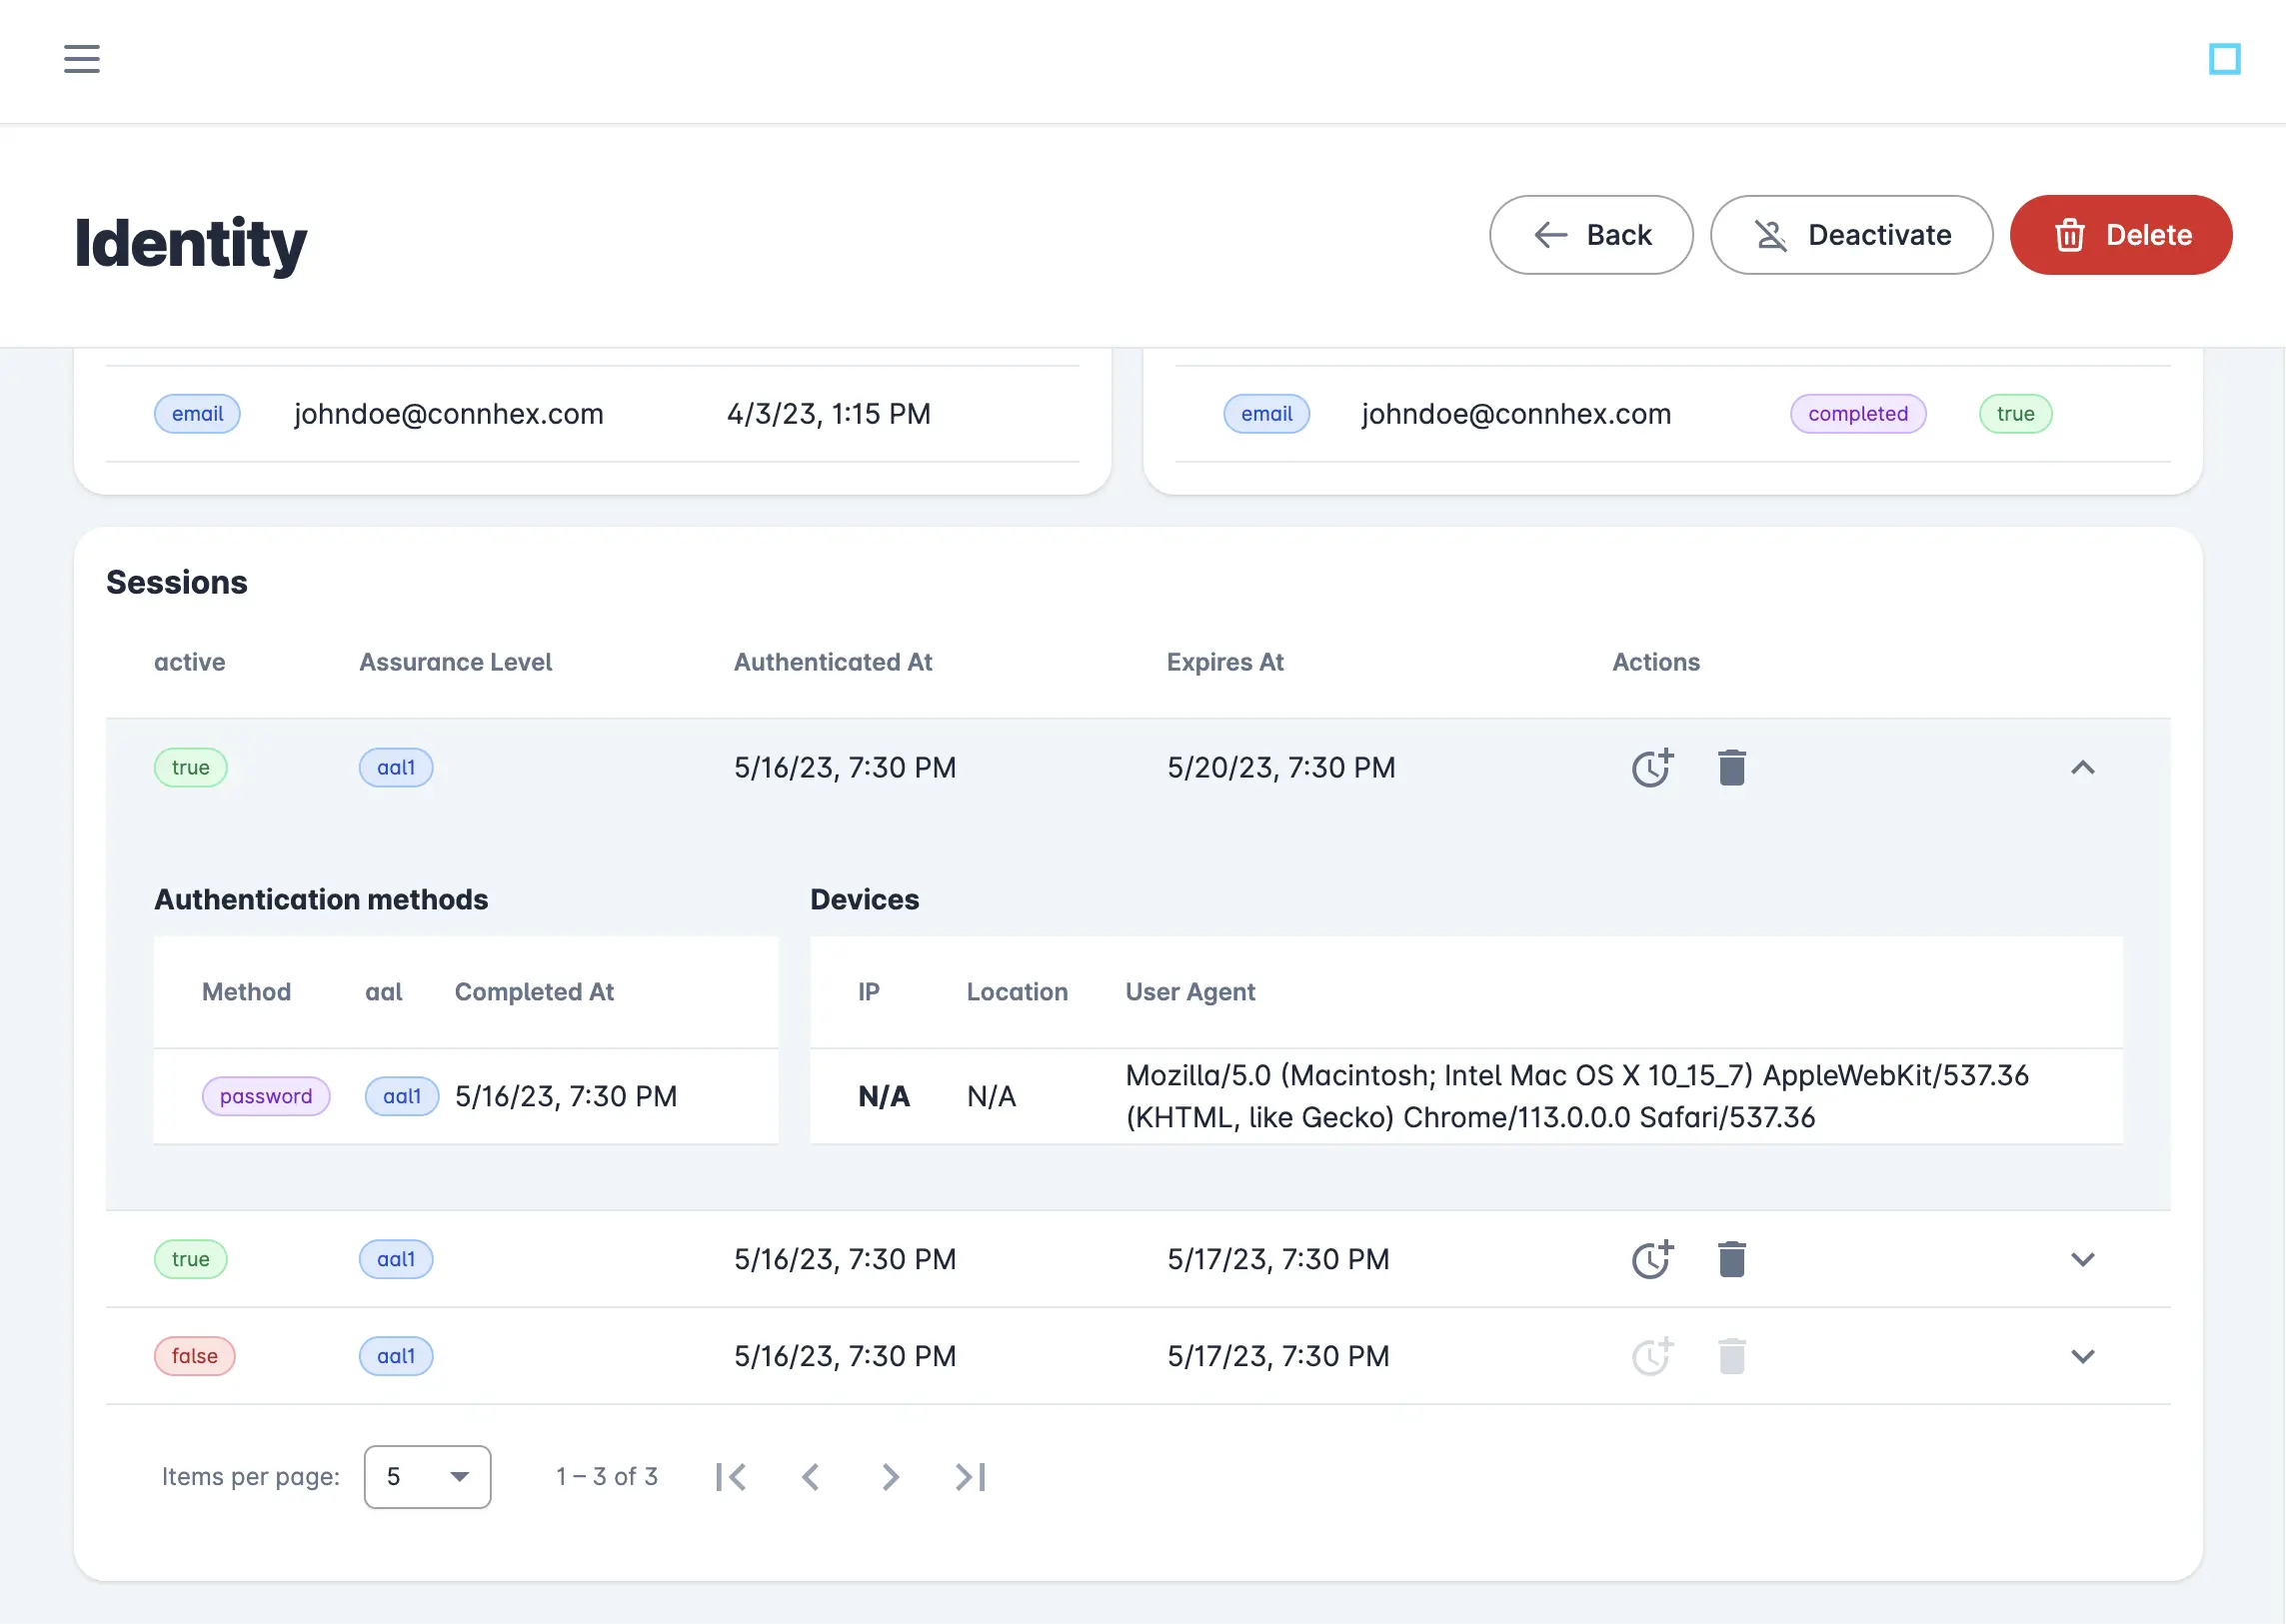2286x1624 pixels.
Task: Click the blue square logo in top-right
Action: (x=2224, y=60)
